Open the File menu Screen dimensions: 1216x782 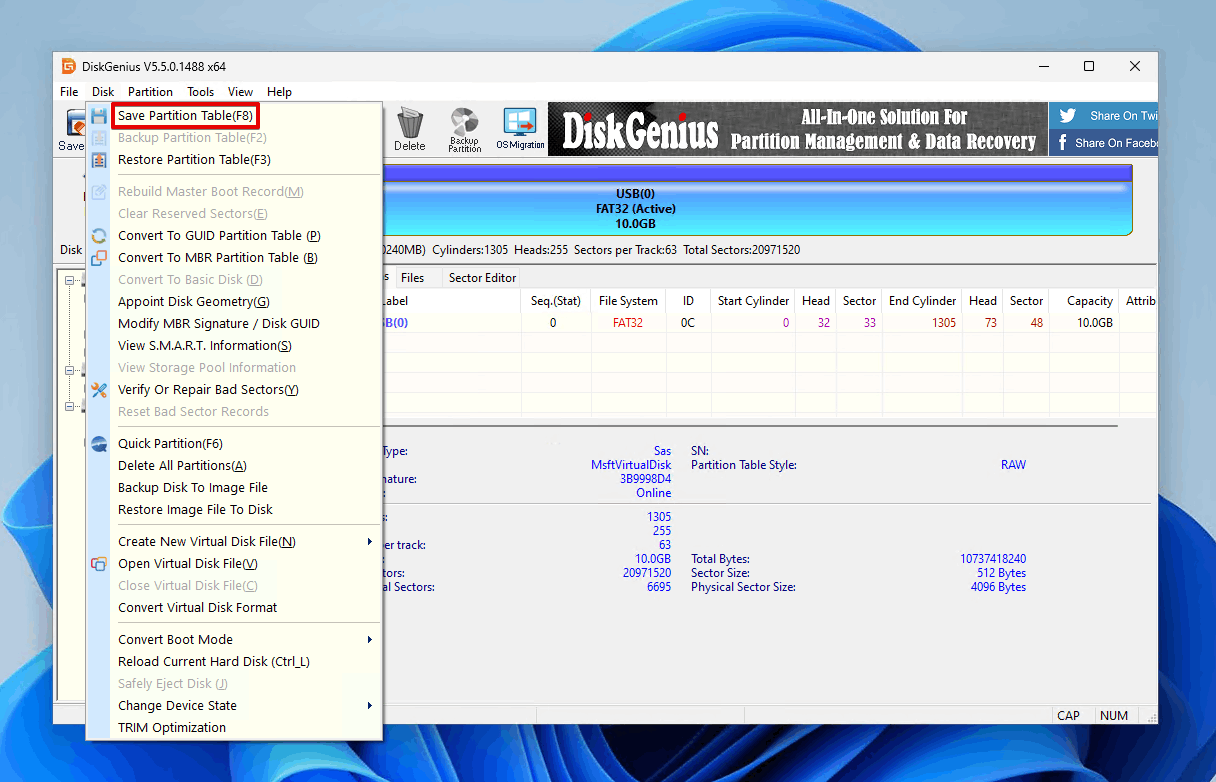click(69, 92)
